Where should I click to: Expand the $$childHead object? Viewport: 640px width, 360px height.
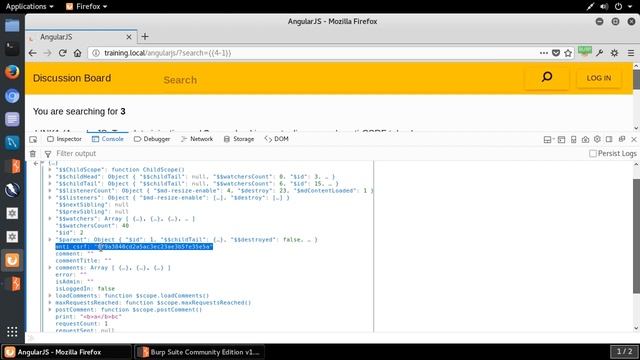[50, 176]
